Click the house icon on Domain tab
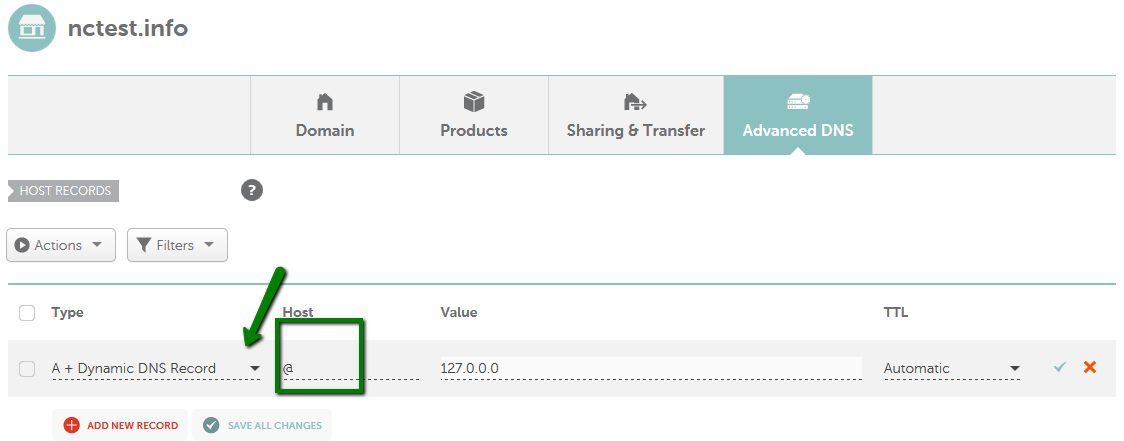The width and height of the screenshot is (1124, 441). (x=325, y=102)
